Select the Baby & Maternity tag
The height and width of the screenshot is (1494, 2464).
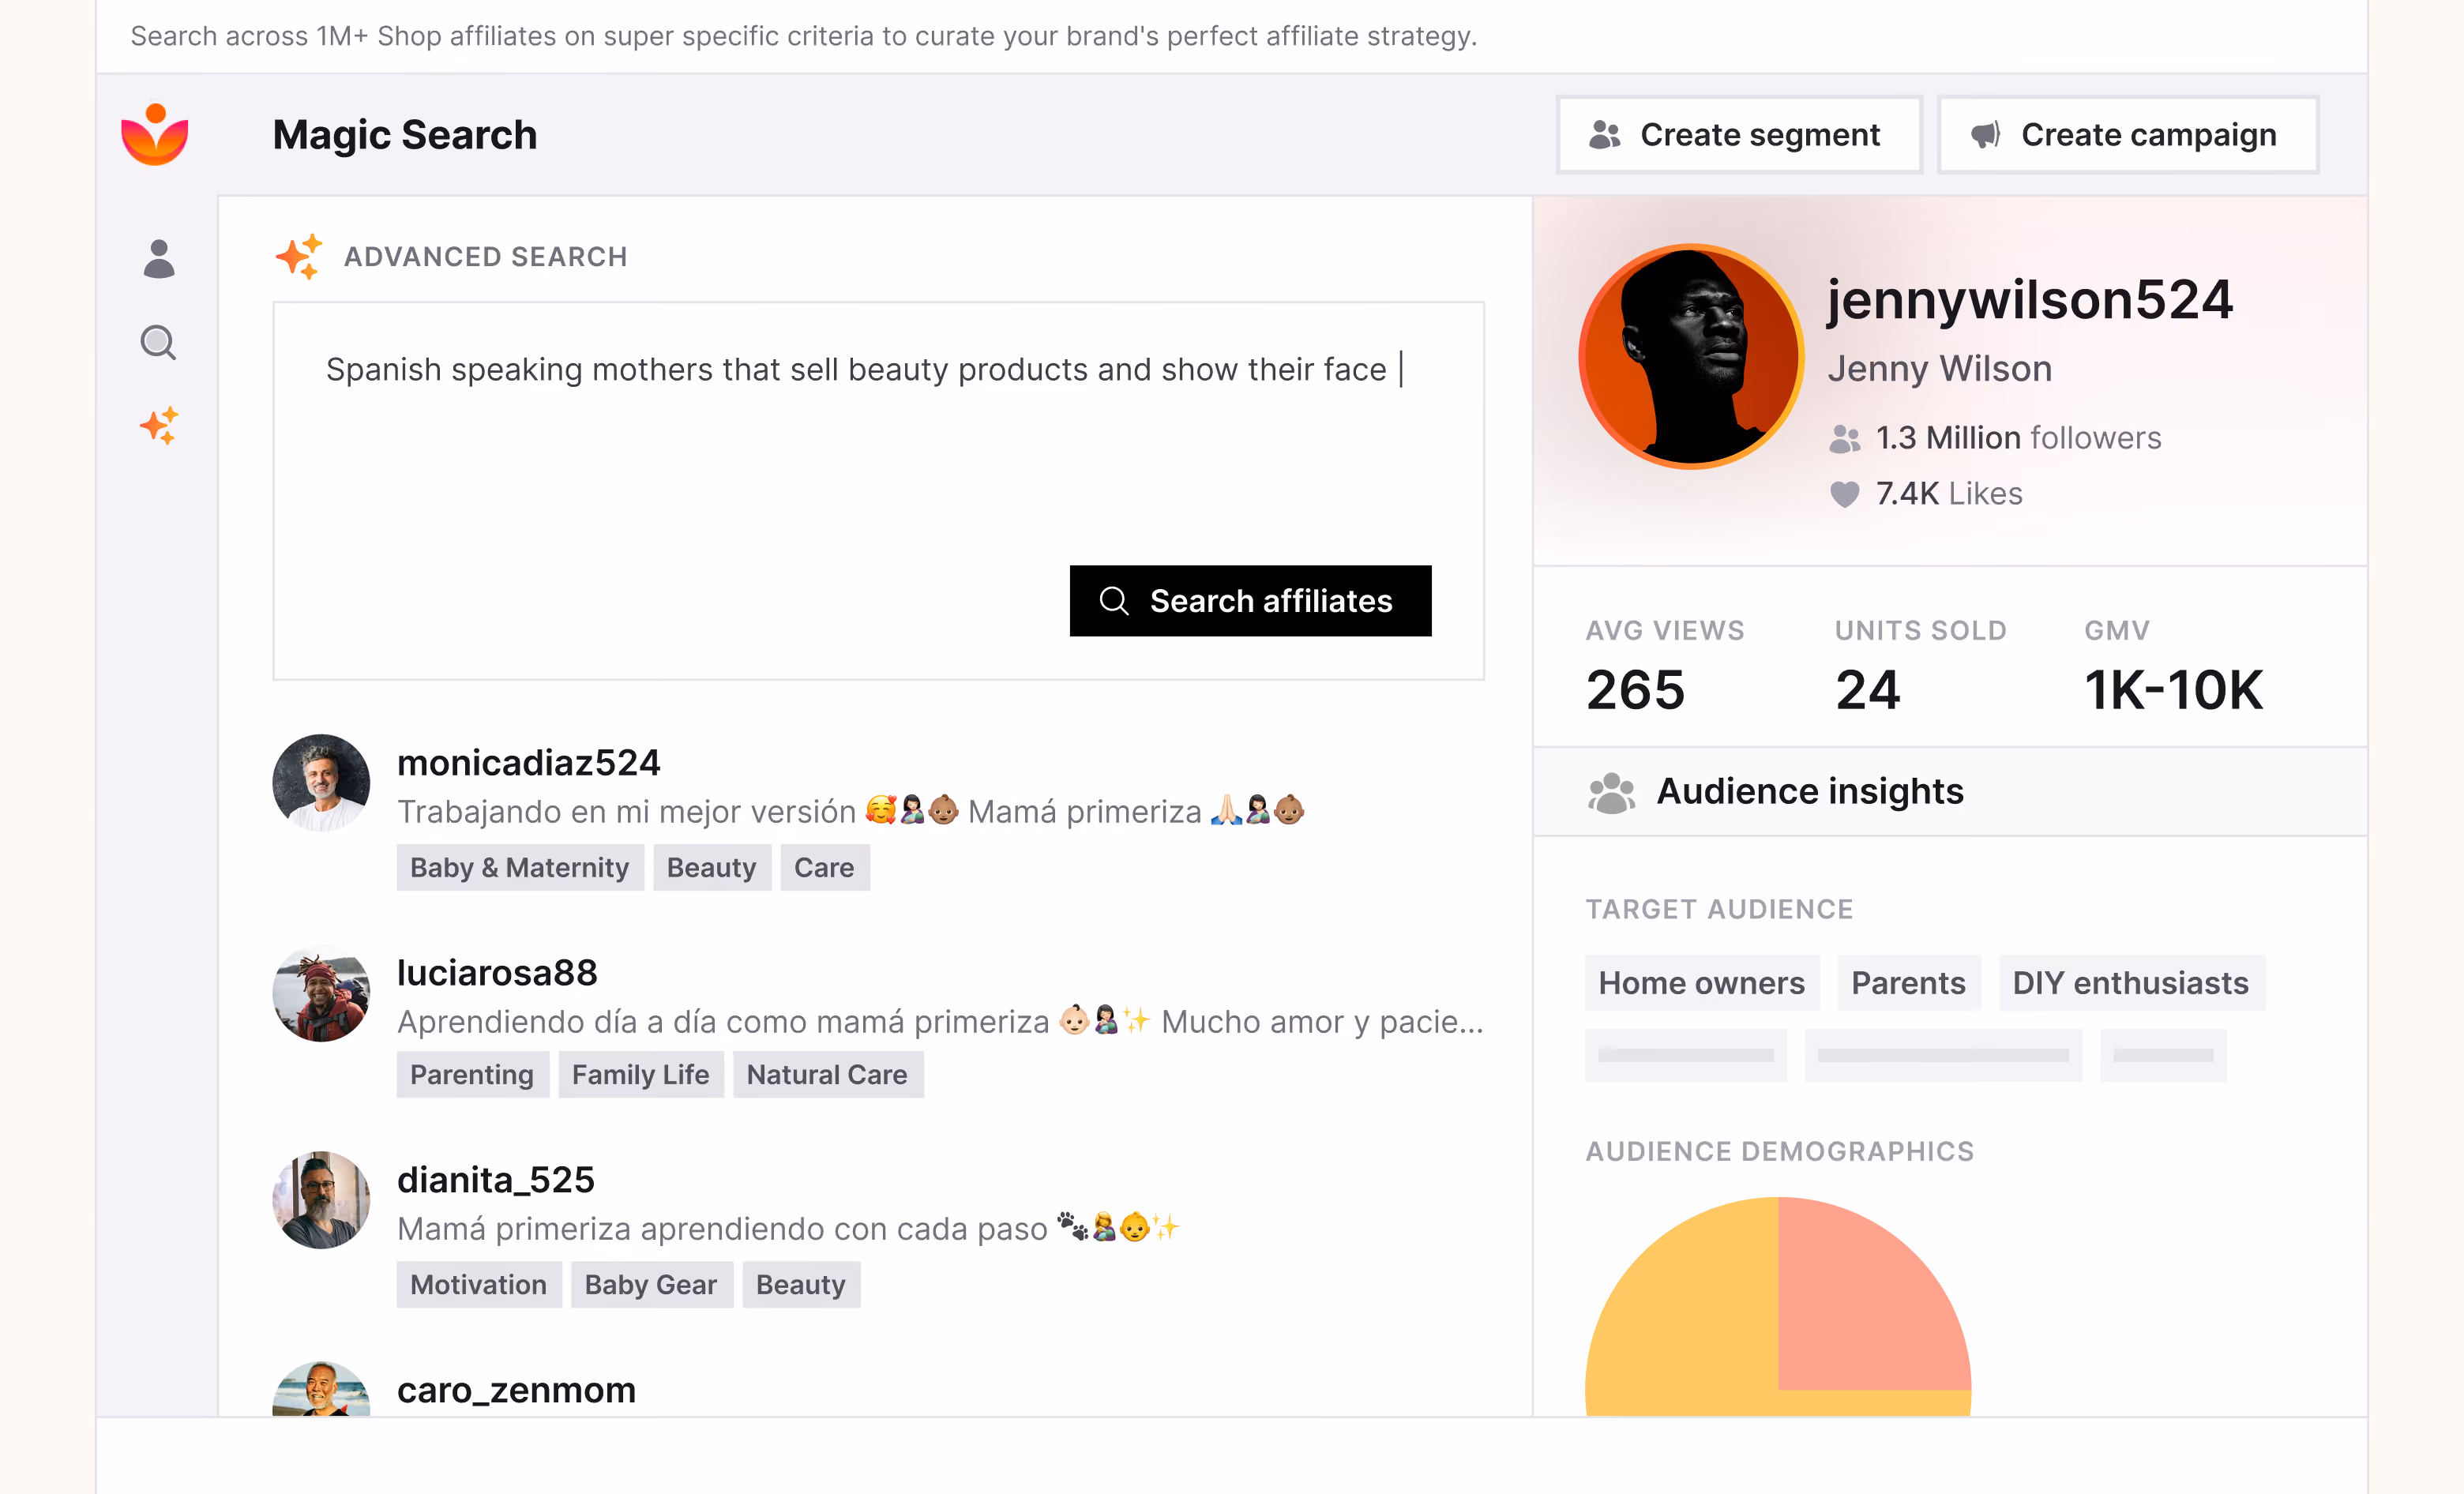tap(520, 868)
